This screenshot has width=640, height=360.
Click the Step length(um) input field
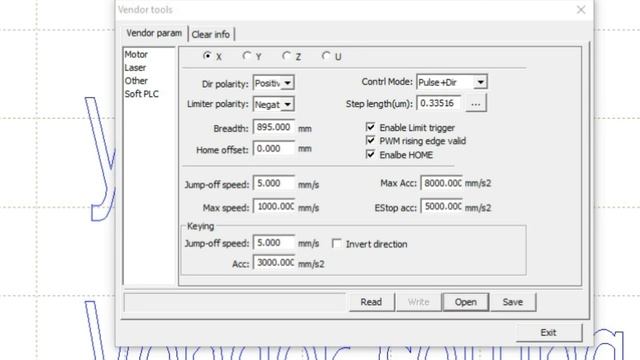click(439, 103)
